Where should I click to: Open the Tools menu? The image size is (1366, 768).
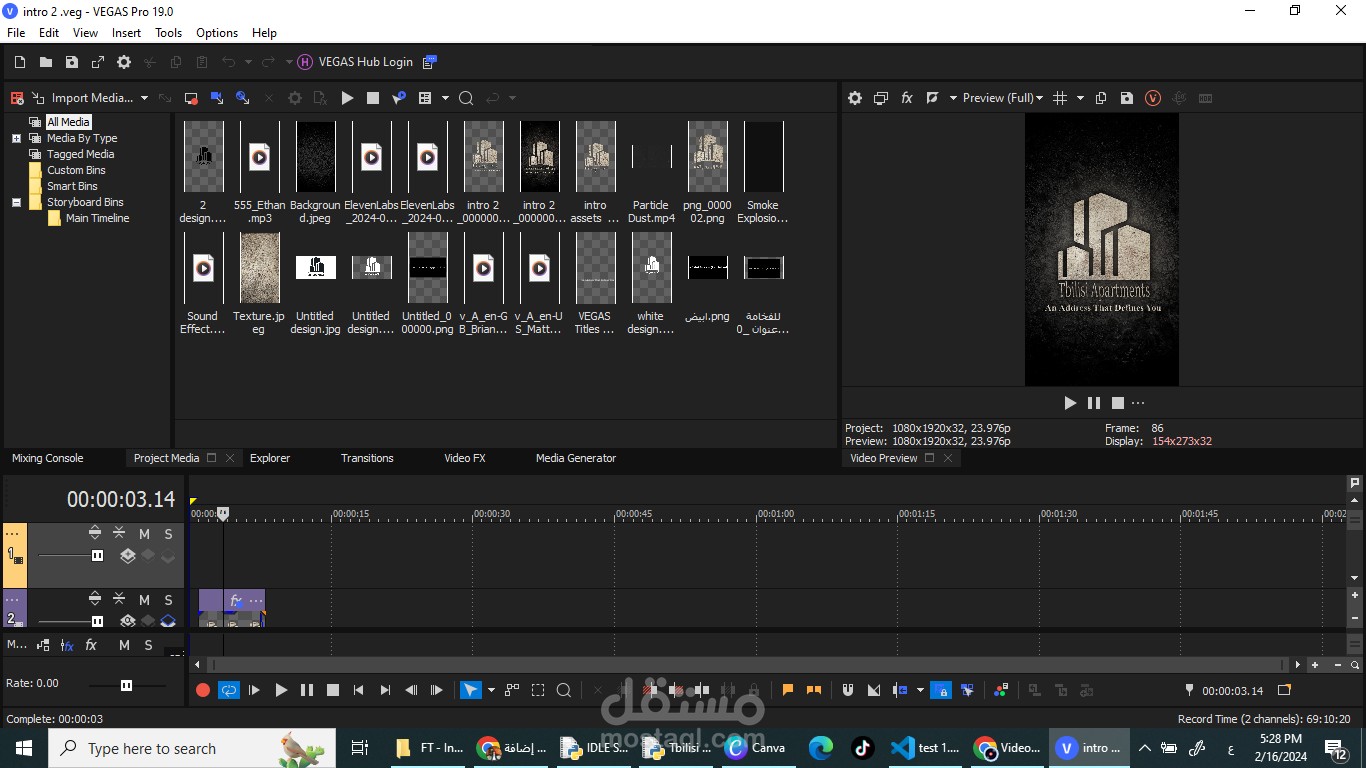[x=168, y=33]
